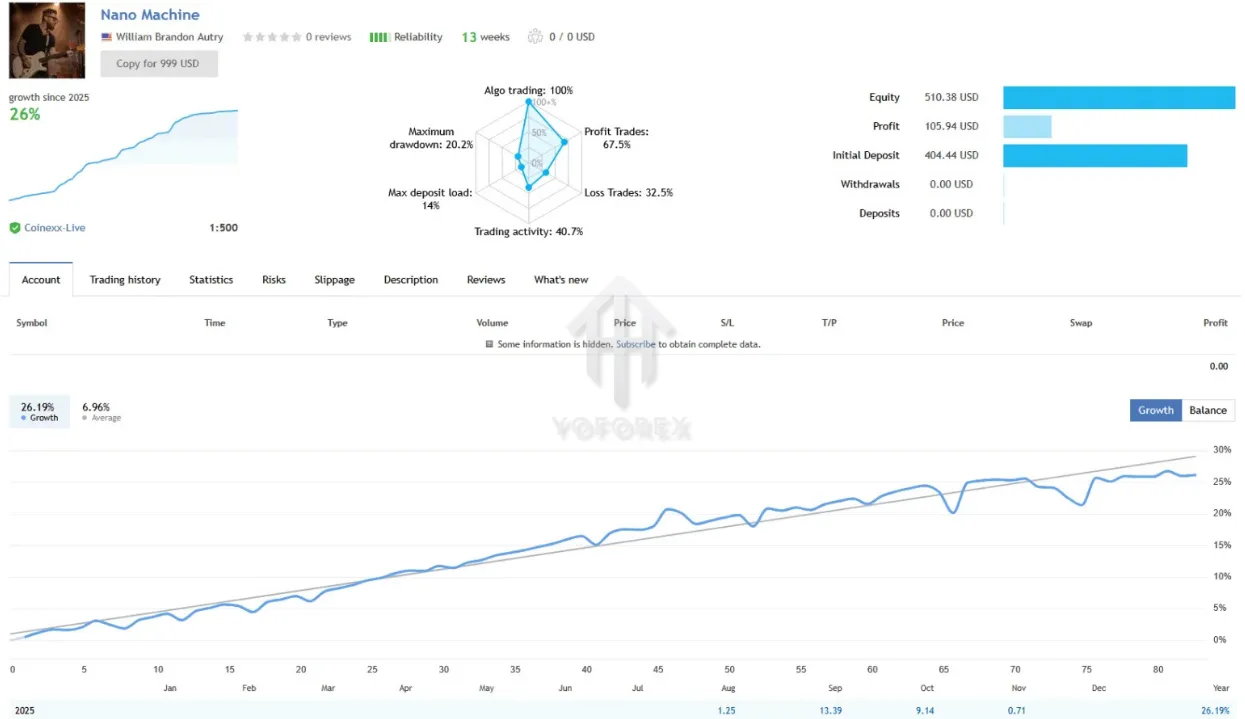
Task: Click the green verified shield by Coinexx-Live
Action: 15,228
